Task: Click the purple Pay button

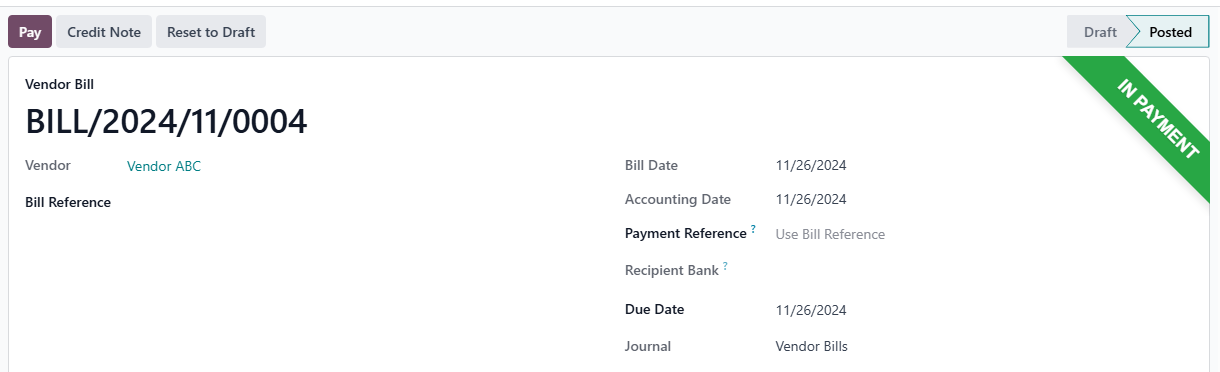Action: 30,32
